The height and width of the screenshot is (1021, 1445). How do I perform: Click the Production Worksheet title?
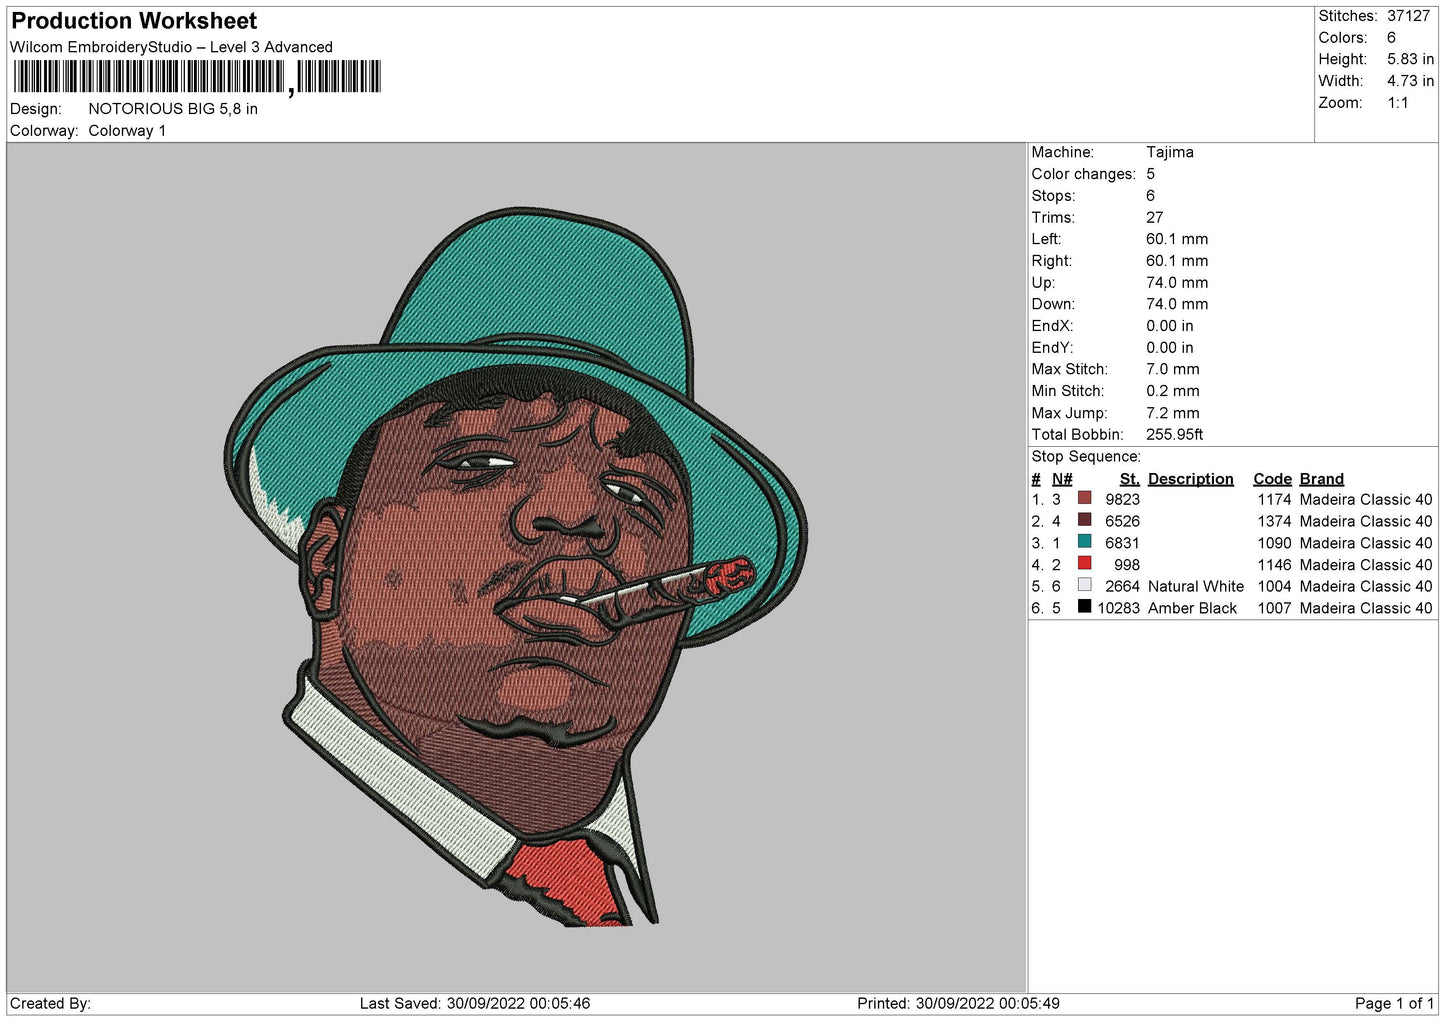pos(134,21)
